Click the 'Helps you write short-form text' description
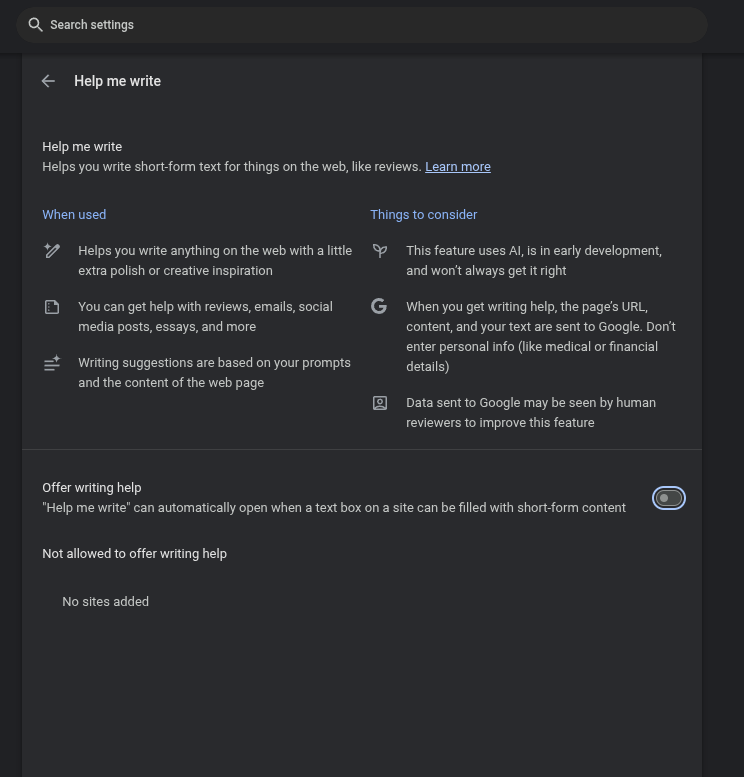The height and width of the screenshot is (777, 744). click(x=232, y=167)
